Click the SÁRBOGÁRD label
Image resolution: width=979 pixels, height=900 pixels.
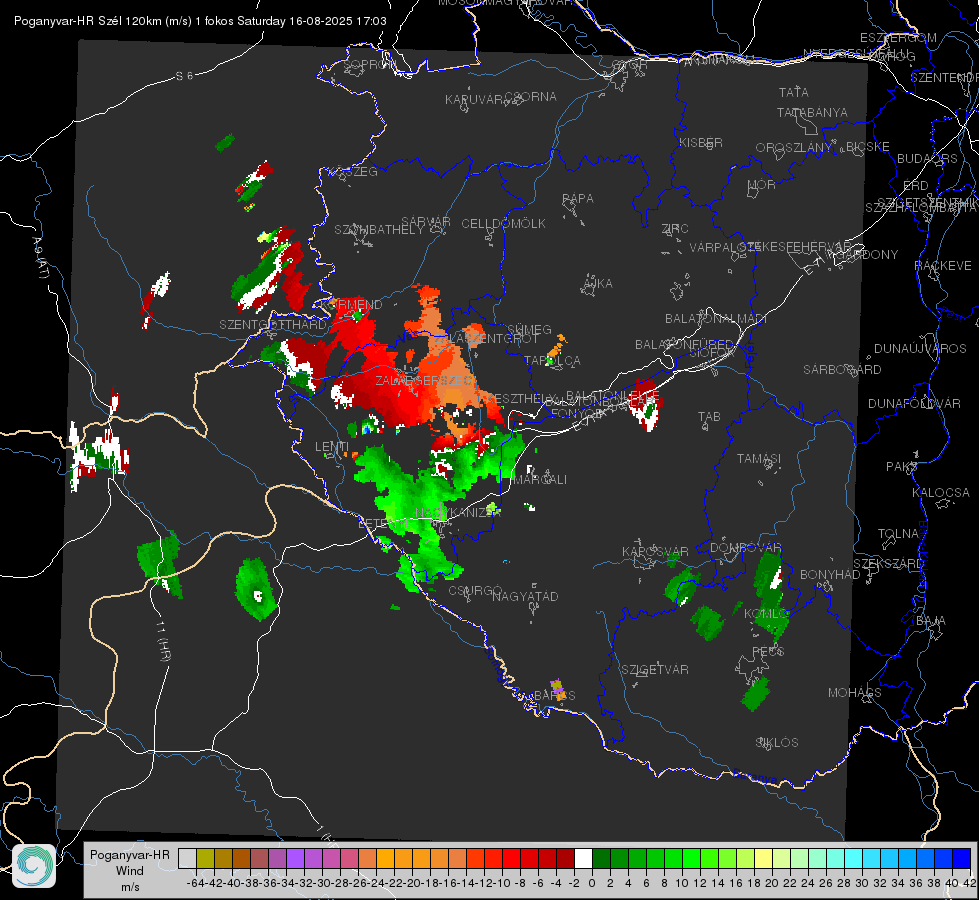coord(842,370)
